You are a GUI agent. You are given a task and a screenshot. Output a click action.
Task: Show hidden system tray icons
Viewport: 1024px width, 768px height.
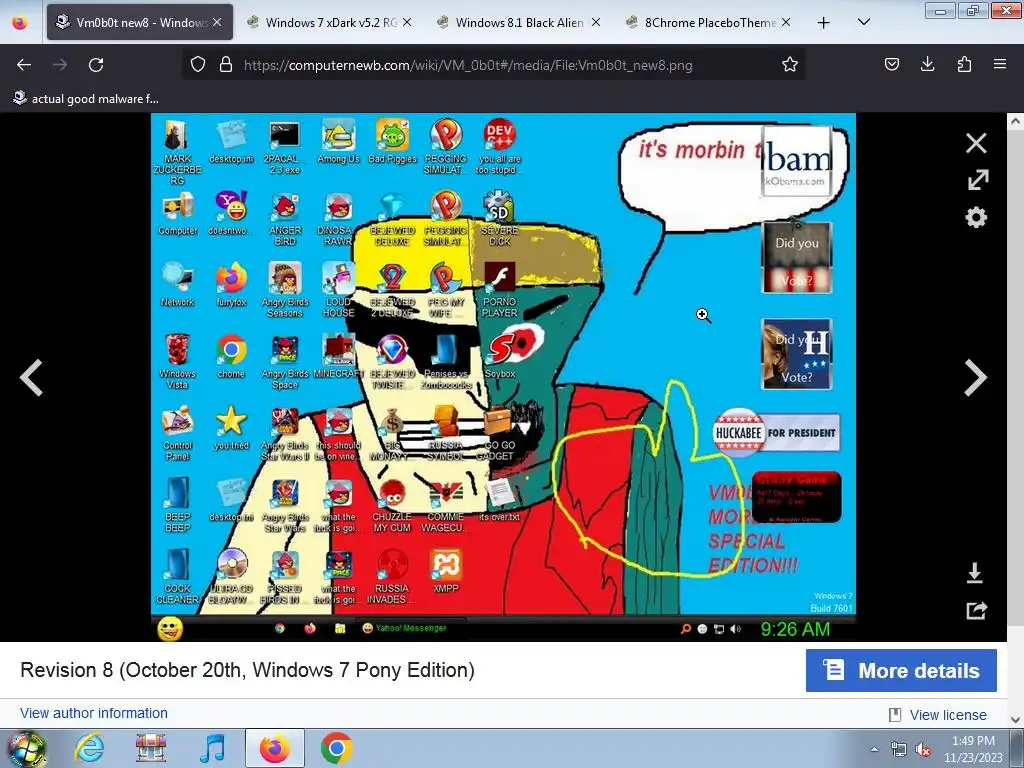click(x=874, y=749)
